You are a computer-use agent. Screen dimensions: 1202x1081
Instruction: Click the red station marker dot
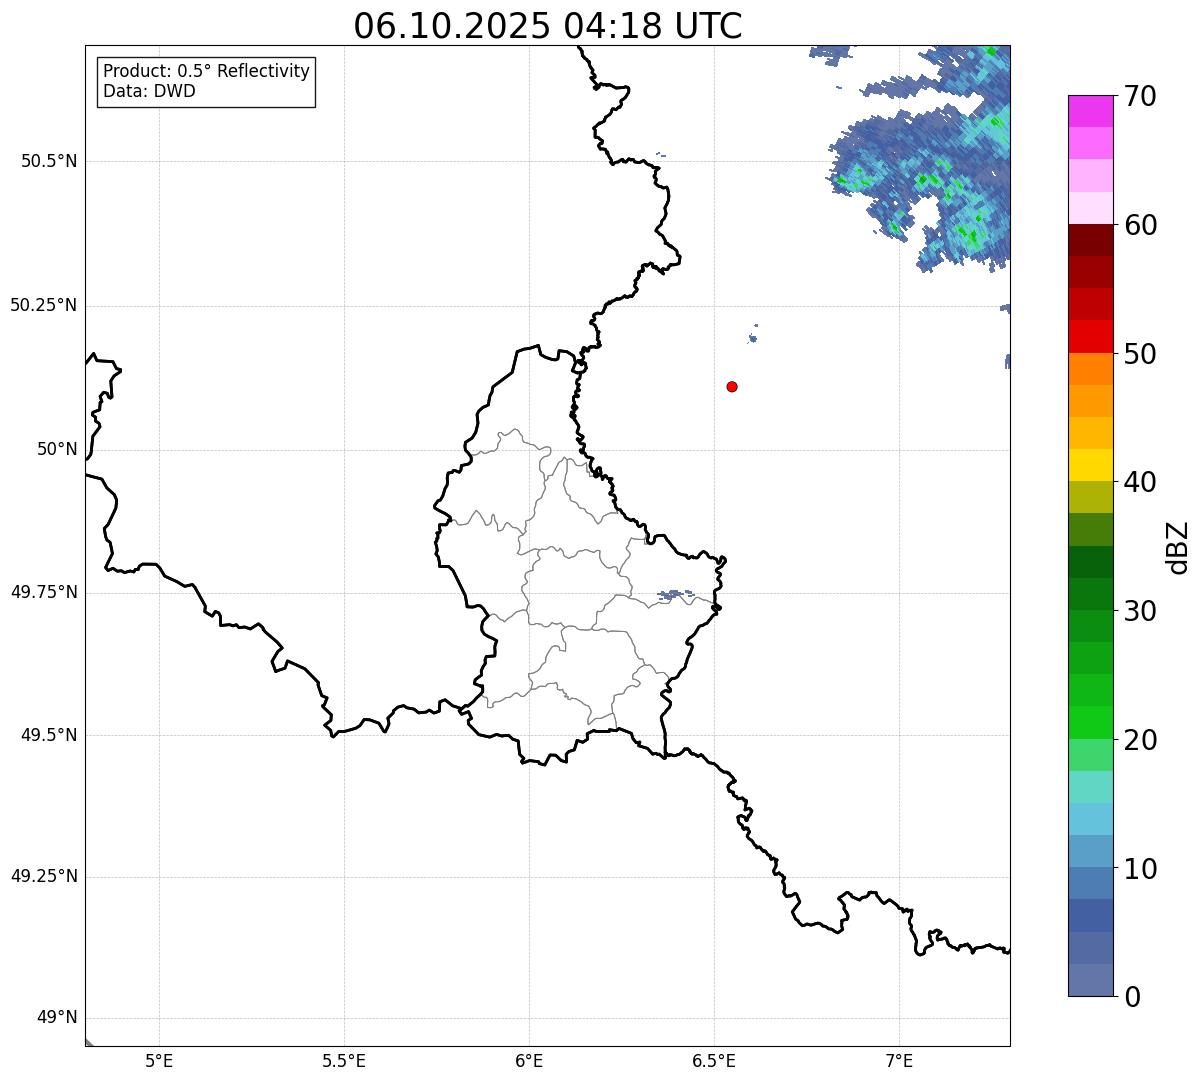coord(732,386)
